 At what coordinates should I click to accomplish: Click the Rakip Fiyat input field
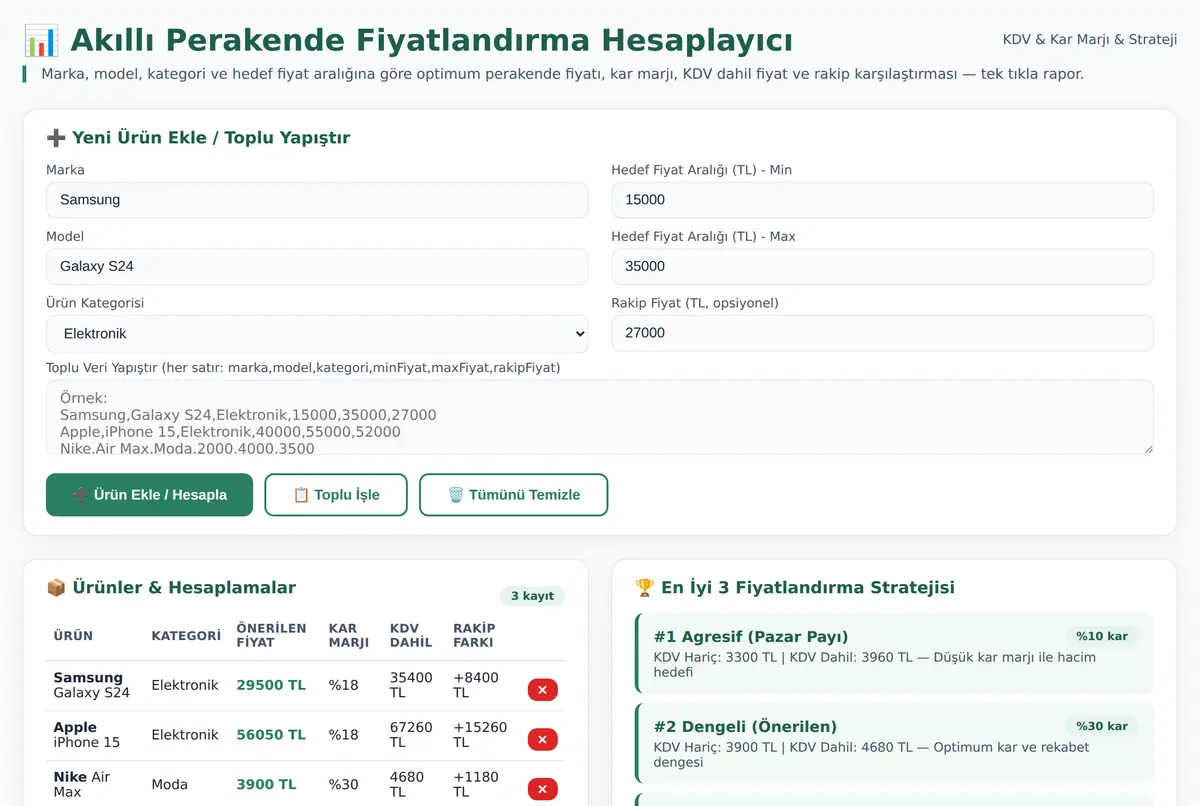click(x=882, y=333)
